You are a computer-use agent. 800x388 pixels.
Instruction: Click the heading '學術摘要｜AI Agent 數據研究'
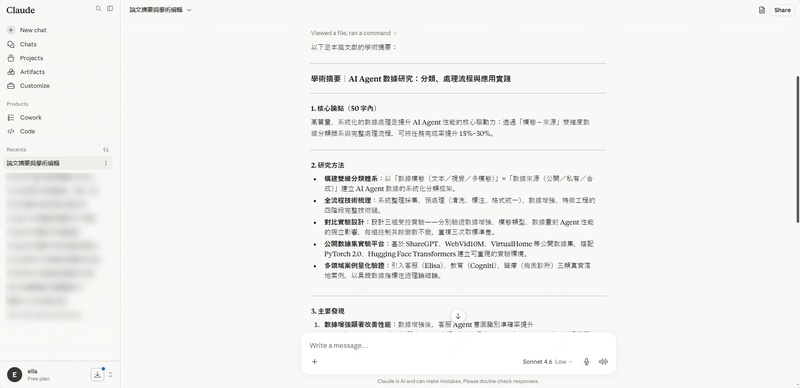pyautogui.click(x=411, y=79)
